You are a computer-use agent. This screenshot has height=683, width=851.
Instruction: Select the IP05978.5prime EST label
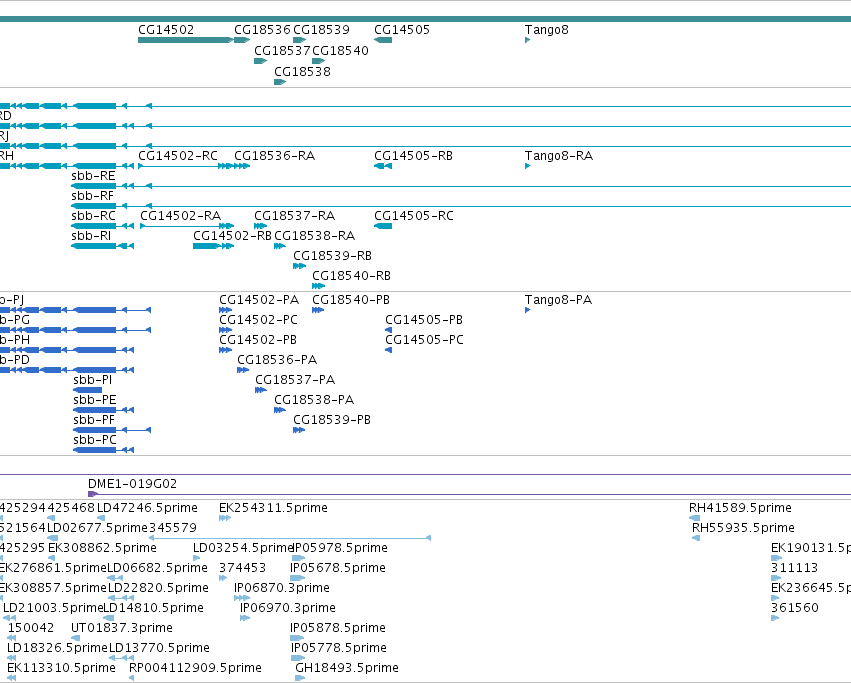(340, 548)
